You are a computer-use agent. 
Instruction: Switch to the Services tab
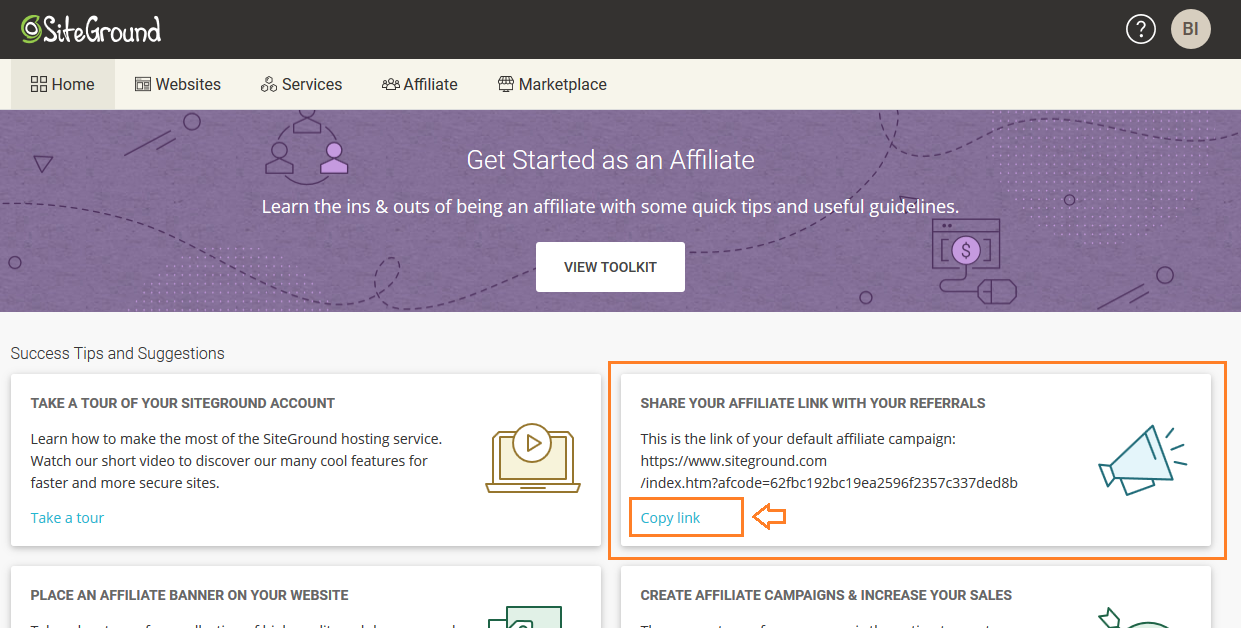(301, 84)
